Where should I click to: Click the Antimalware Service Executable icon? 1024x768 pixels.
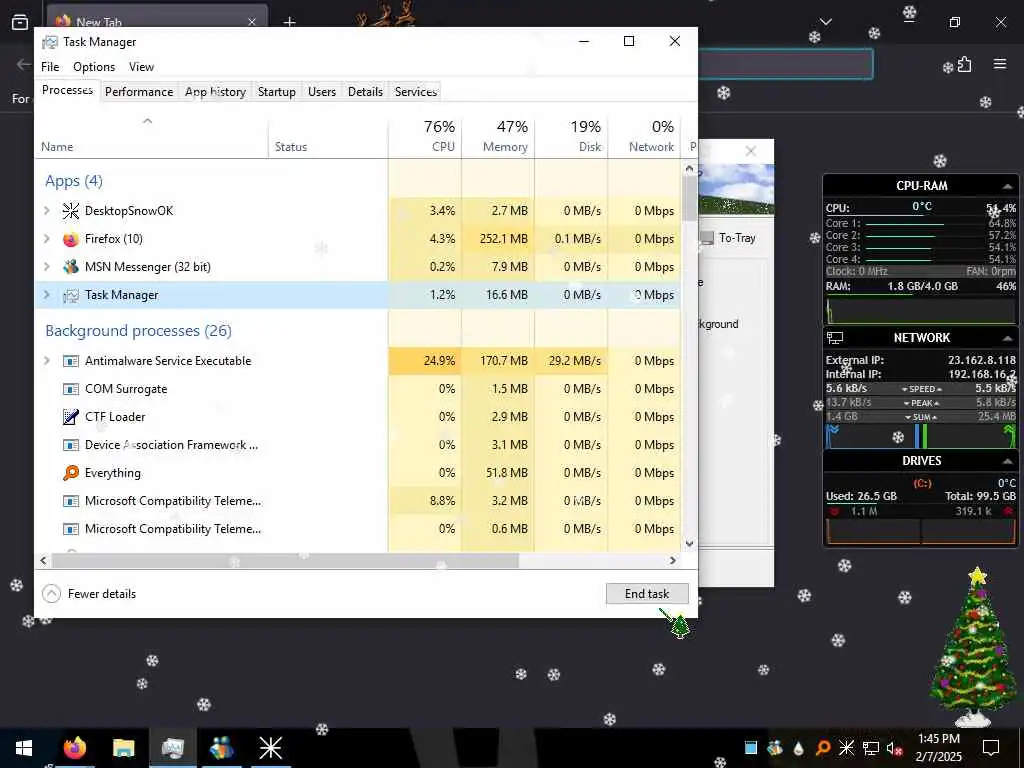tap(71, 361)
